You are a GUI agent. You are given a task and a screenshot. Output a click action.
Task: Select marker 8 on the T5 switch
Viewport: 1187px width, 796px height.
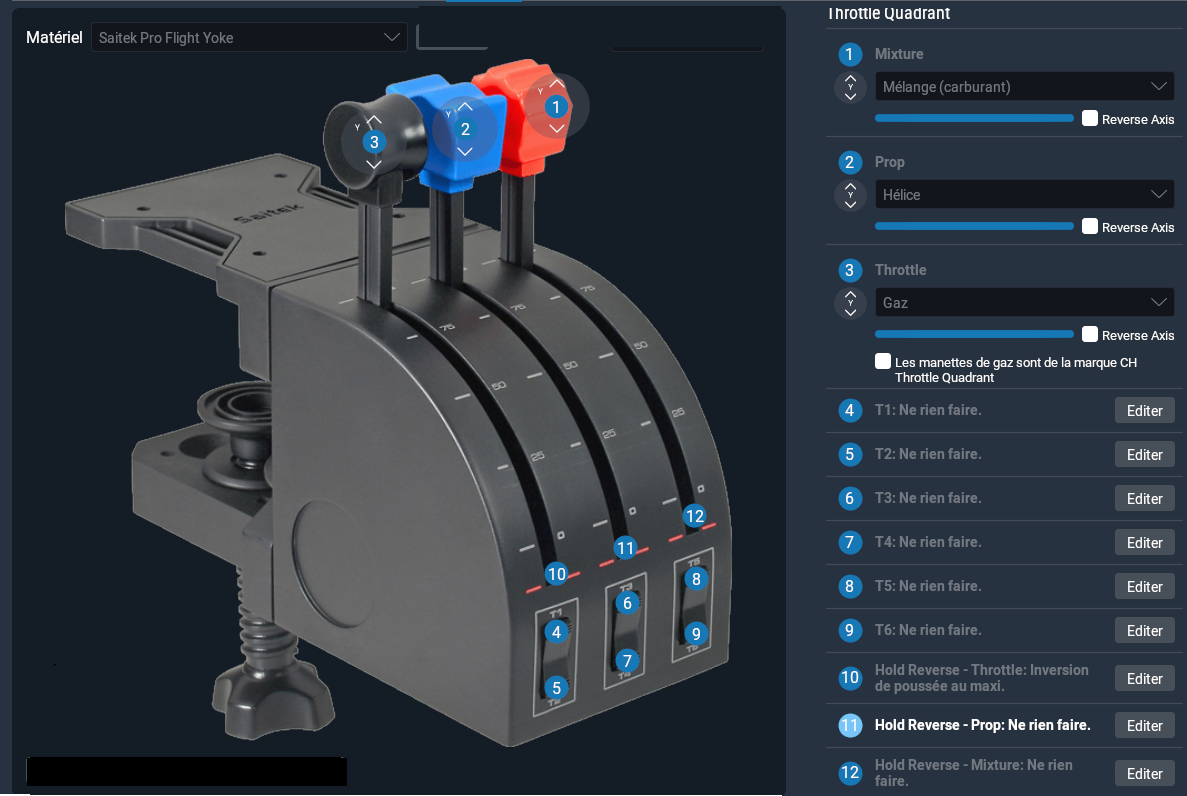(x=696, y=579)
